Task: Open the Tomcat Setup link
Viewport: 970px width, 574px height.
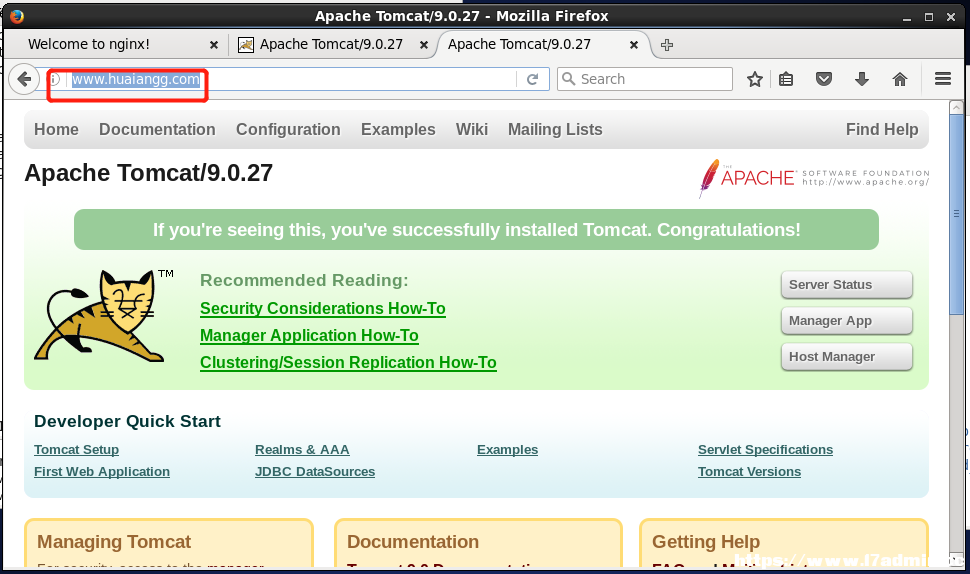Action: coord(76,450)
